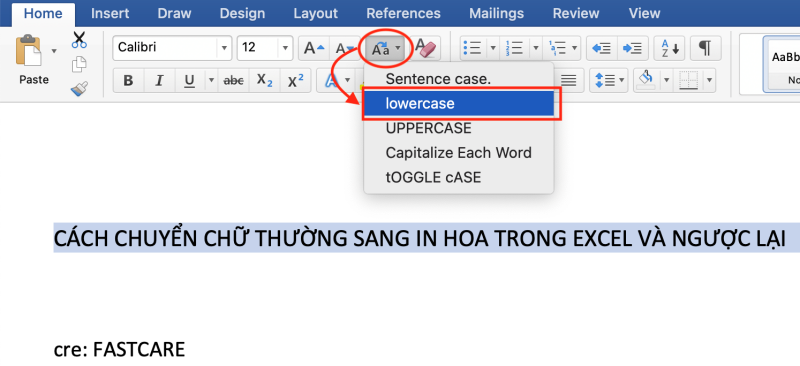
Task: Expand the underline style arrow
Action: coord(211,80)
